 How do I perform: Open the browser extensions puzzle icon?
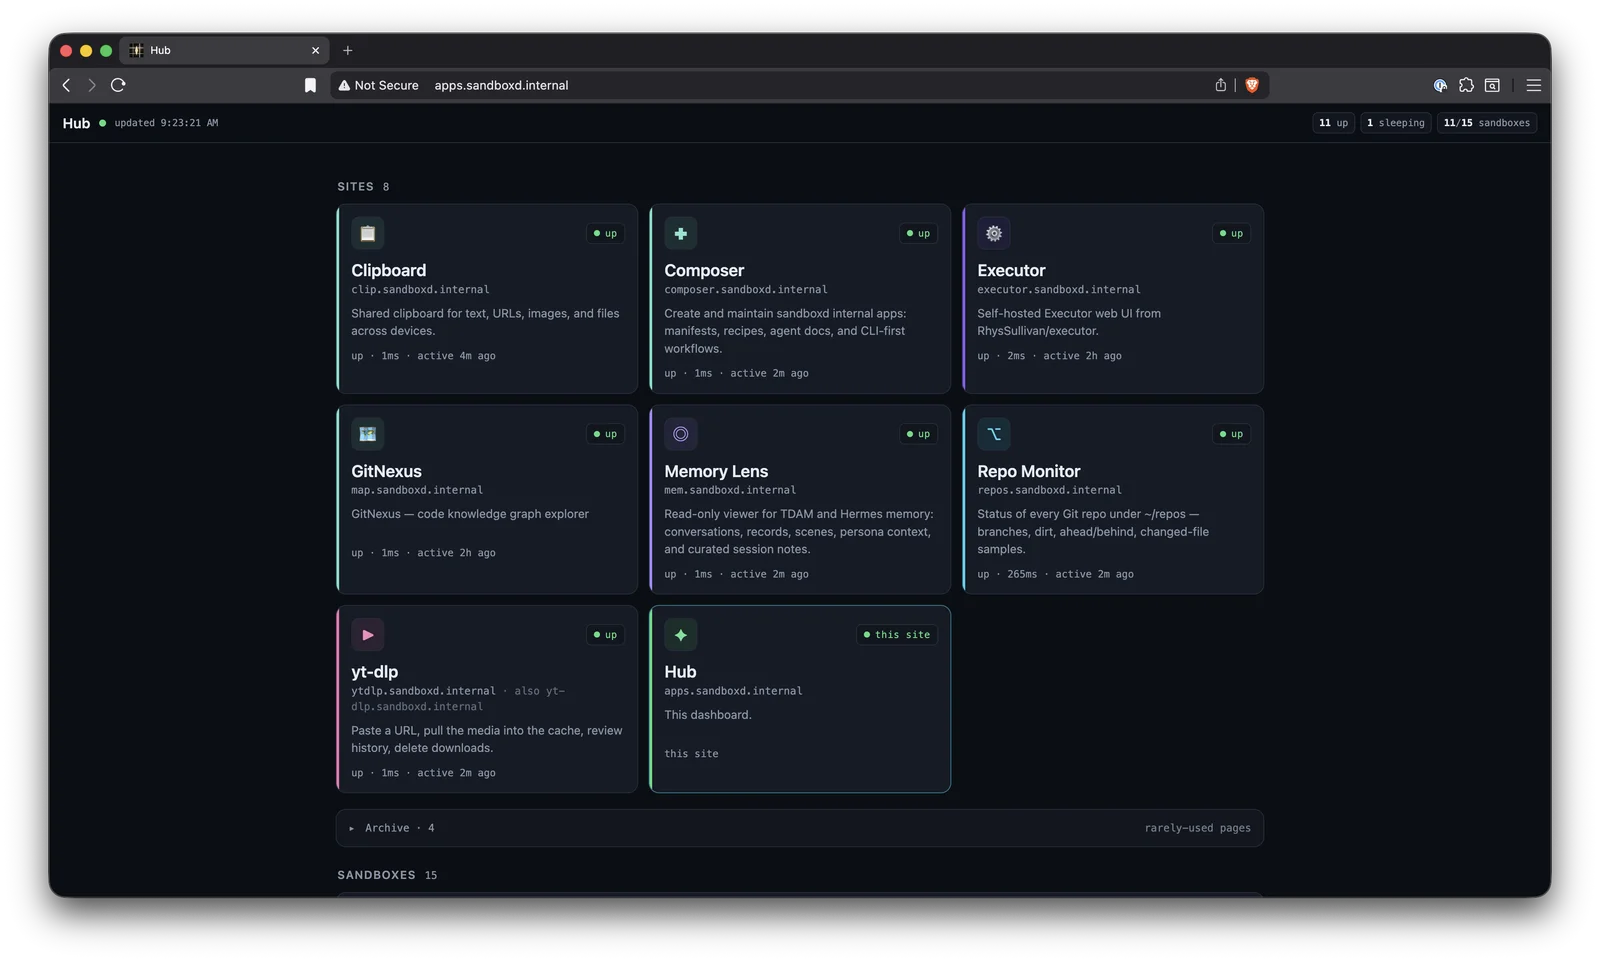click(x=1466, y=85)
